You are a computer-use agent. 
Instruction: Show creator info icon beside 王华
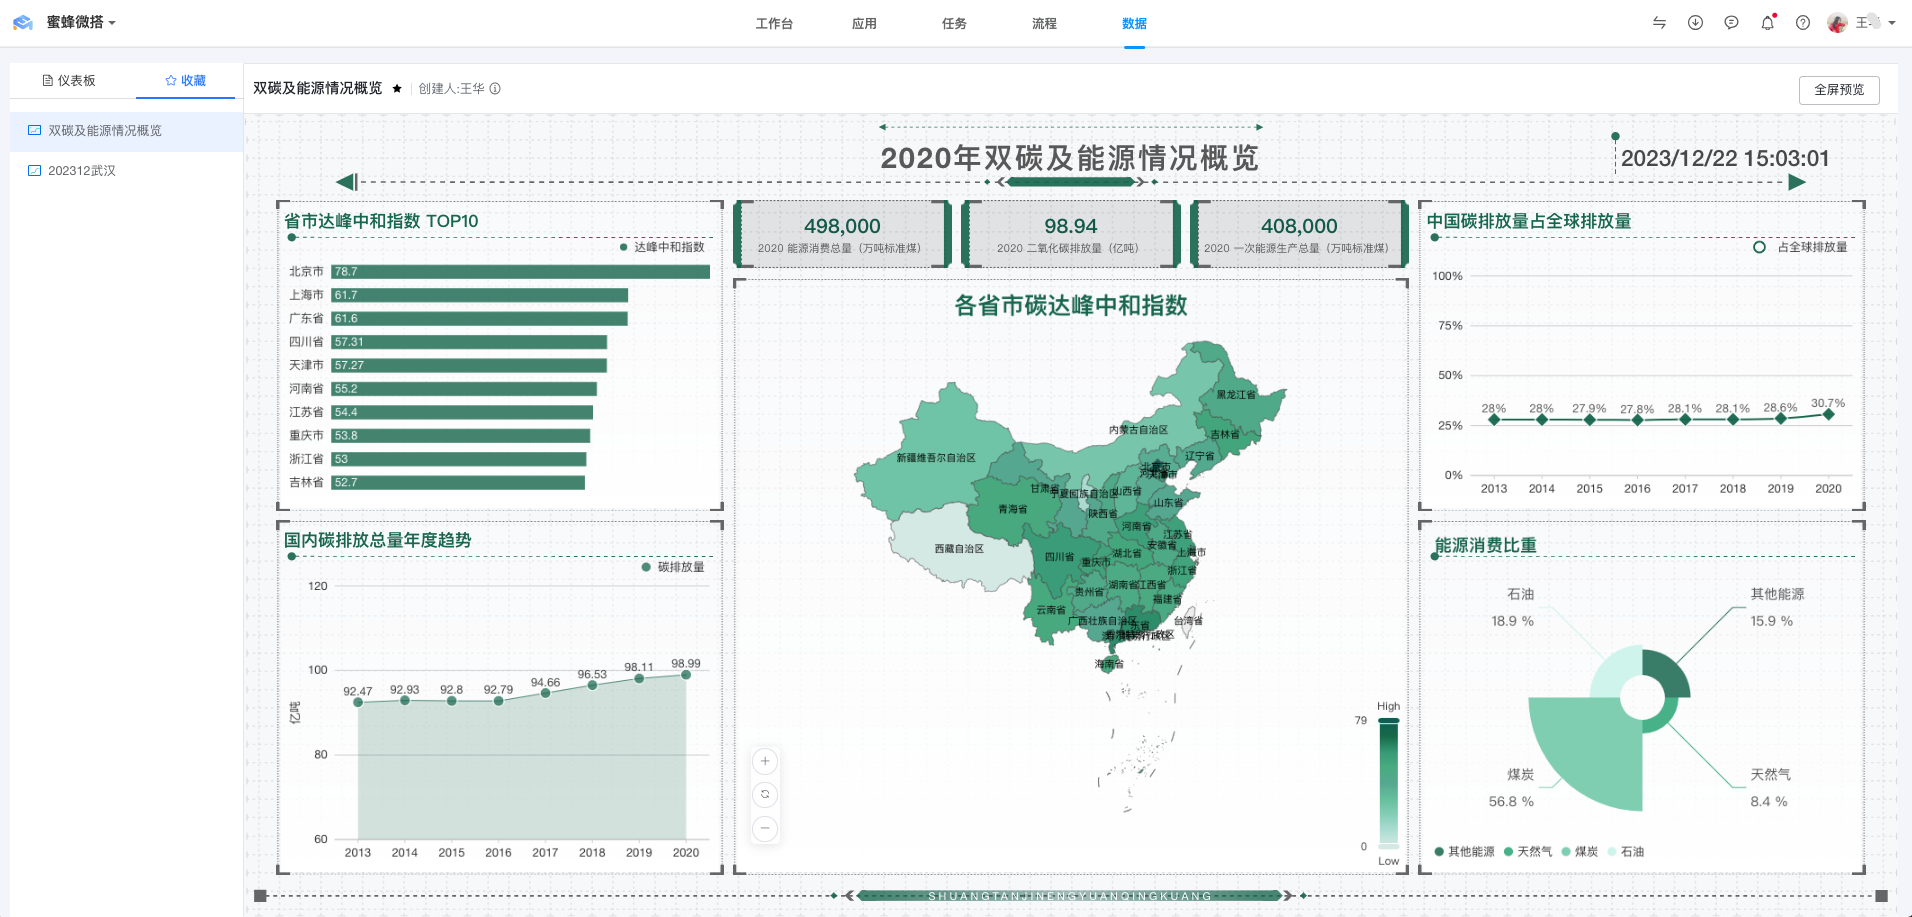click(495, 89)
